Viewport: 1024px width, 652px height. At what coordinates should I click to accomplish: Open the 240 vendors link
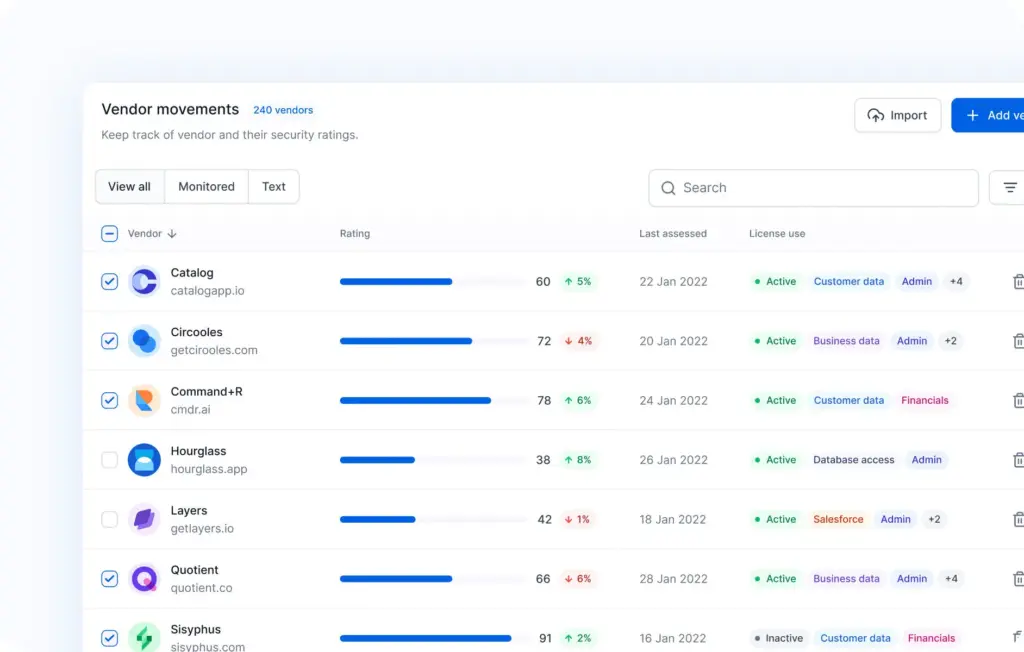pos(283,110)
